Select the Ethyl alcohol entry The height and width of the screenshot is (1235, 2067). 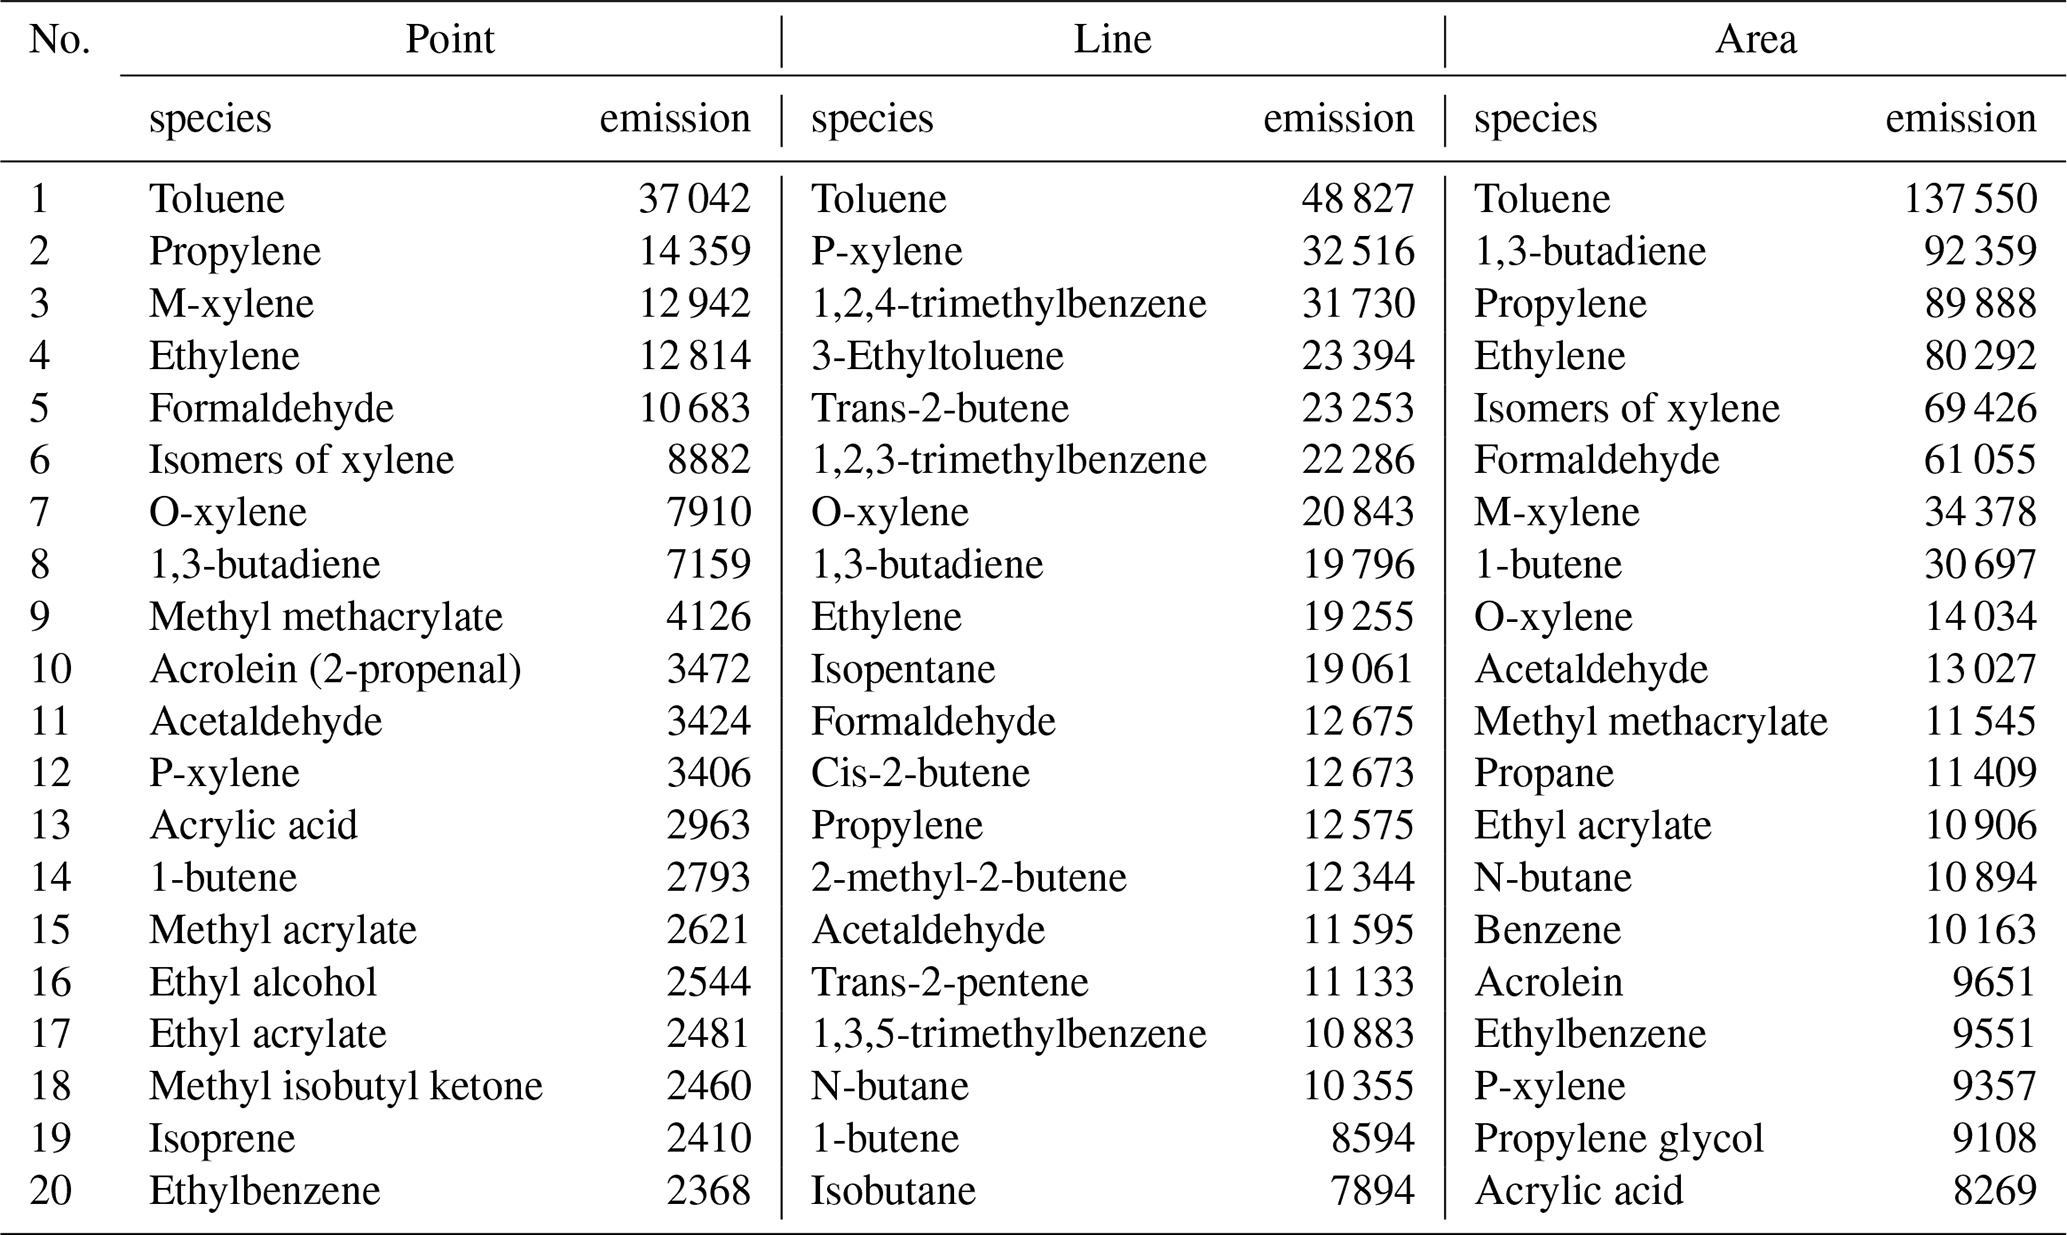263,982
